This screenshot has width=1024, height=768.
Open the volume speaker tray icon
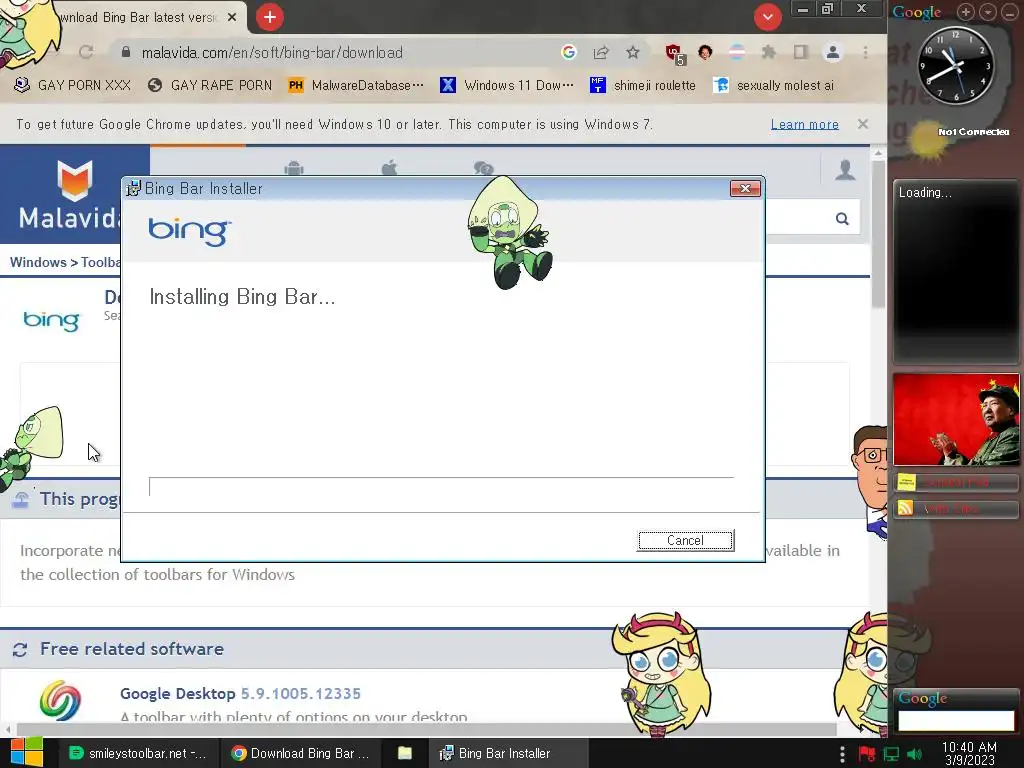coord(915,754)
